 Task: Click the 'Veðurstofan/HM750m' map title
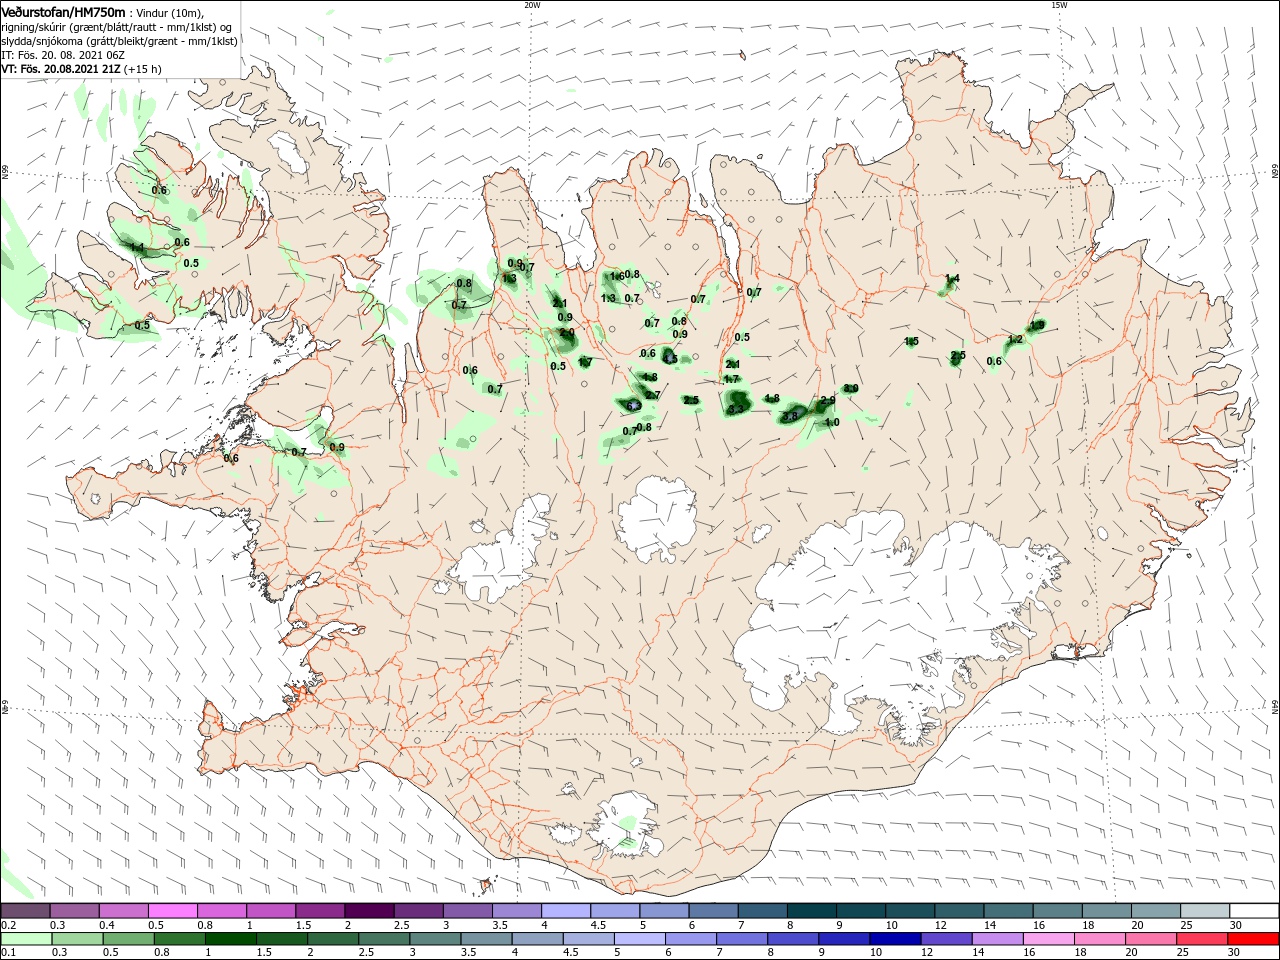click(63, 12)
